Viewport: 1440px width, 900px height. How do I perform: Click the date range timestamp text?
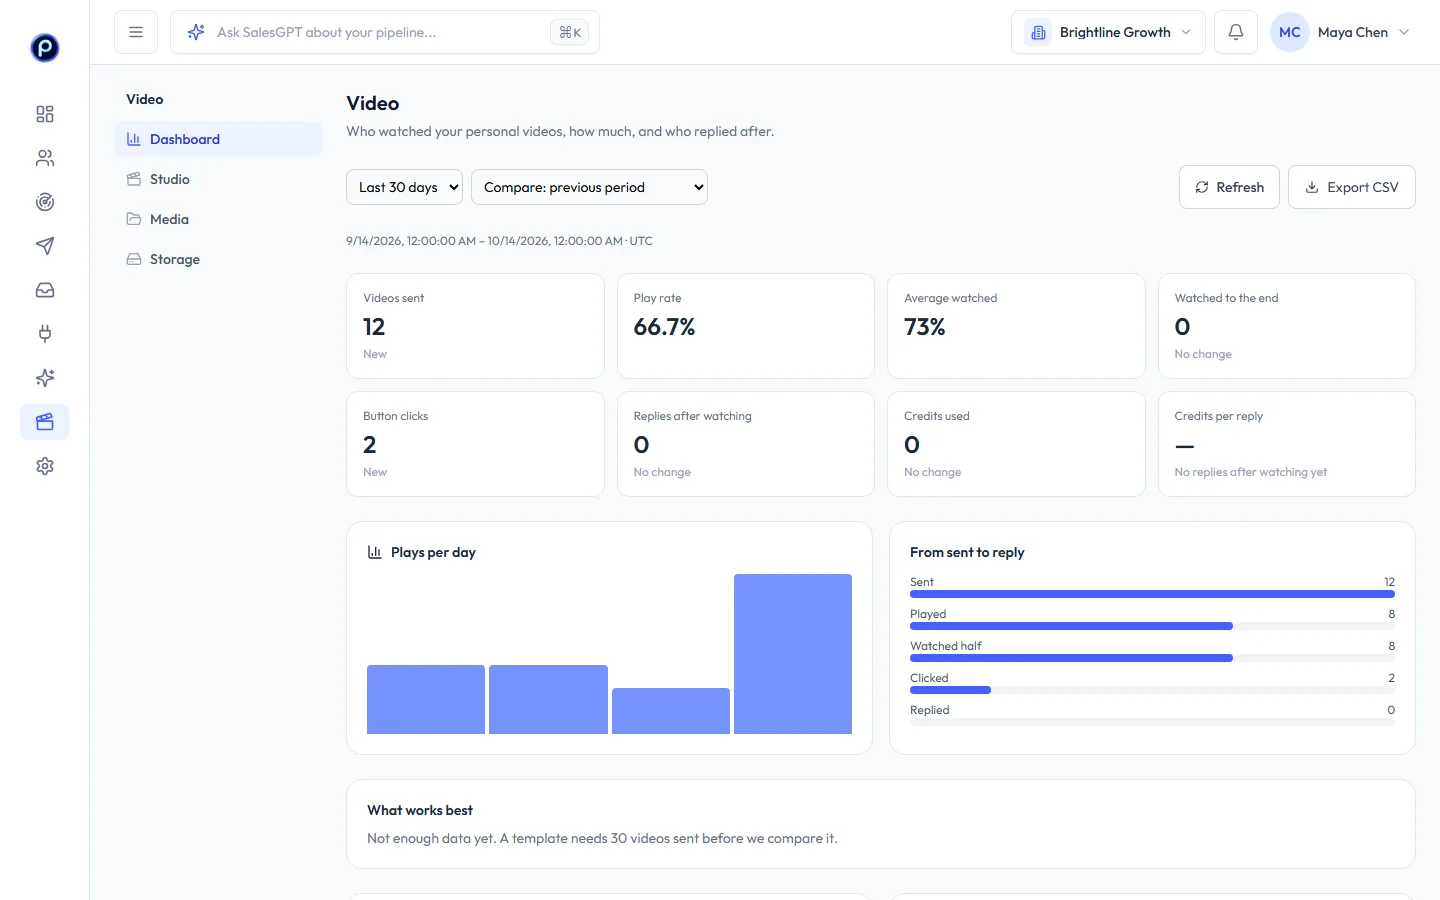499,241
